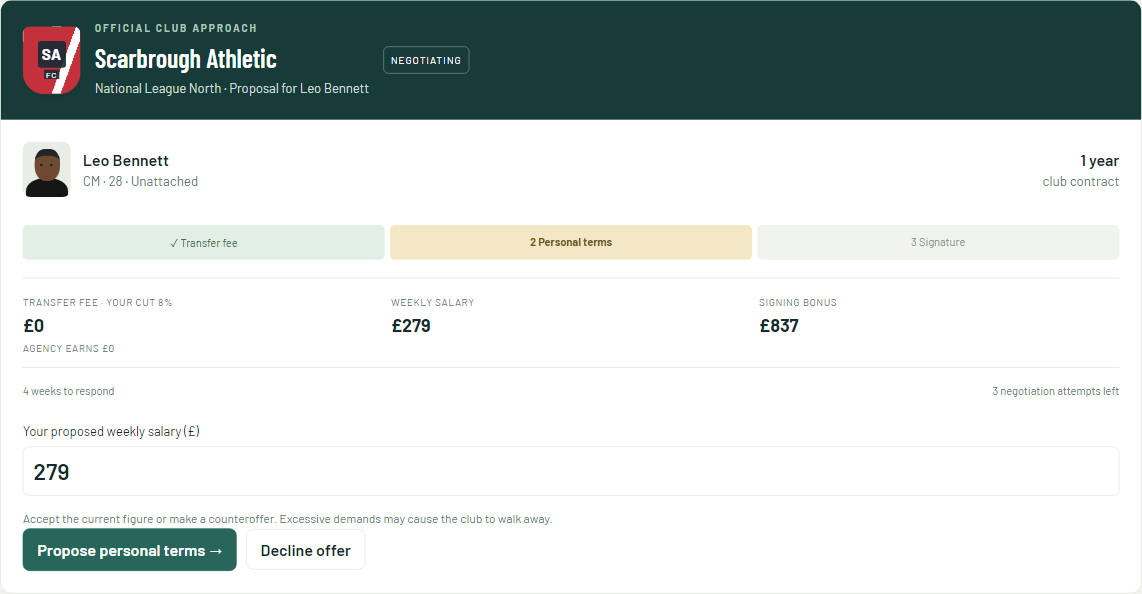The width and height of the screenshot is (1142, 594).
Task: Click the Scarbrough Athletic club crest
Action: pos(52,60)
